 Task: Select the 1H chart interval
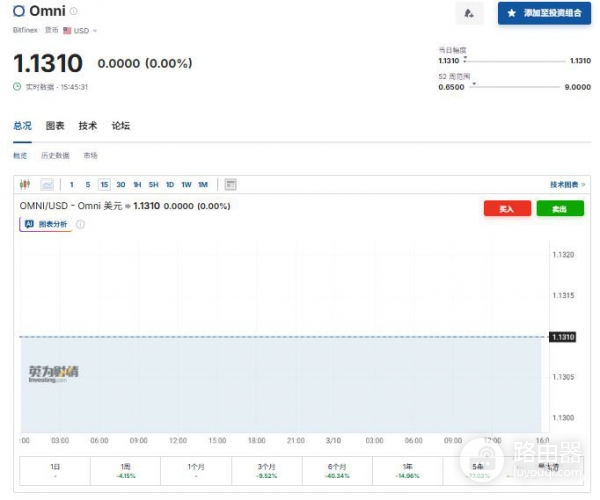tap(137, 184)
